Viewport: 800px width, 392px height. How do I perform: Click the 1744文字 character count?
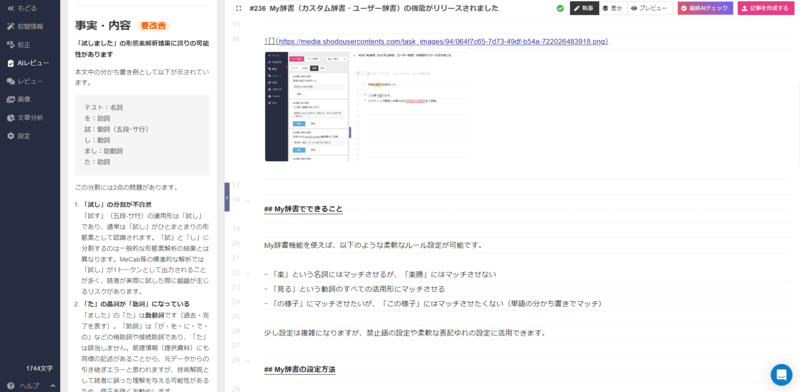[x=39, y=369]
